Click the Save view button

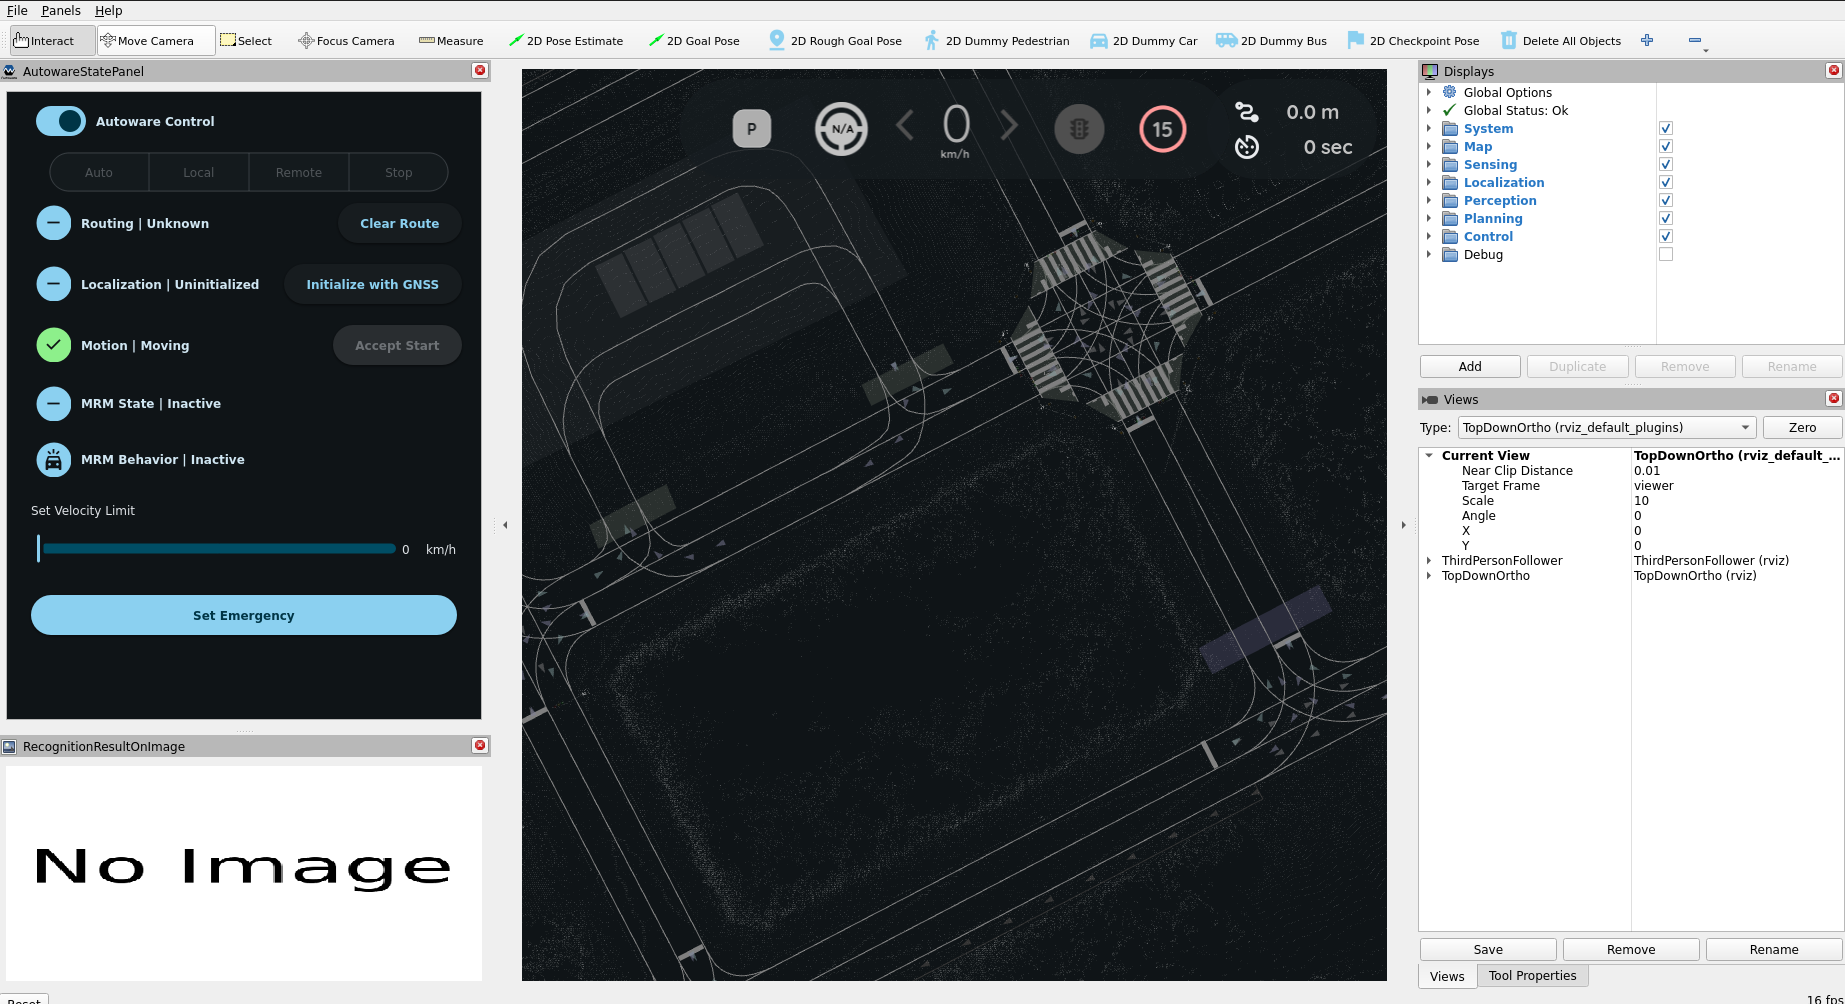[x=1488, y=949]
